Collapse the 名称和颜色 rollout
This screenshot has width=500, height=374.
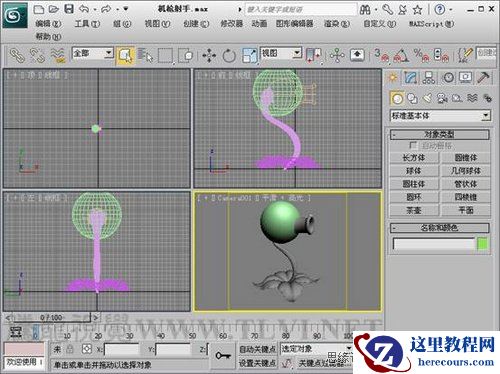point(440,228)
